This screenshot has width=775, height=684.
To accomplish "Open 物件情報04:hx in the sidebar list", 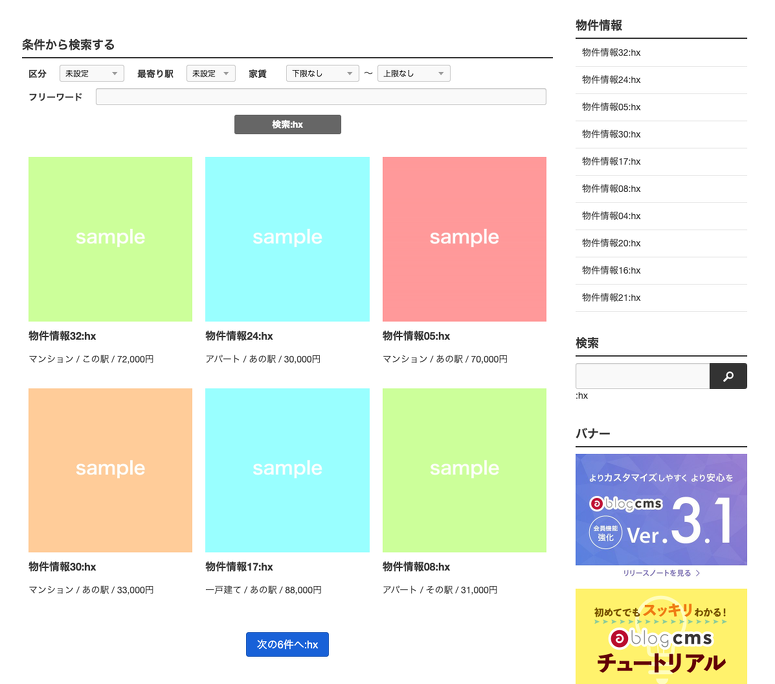I will (x=611, y=216).
